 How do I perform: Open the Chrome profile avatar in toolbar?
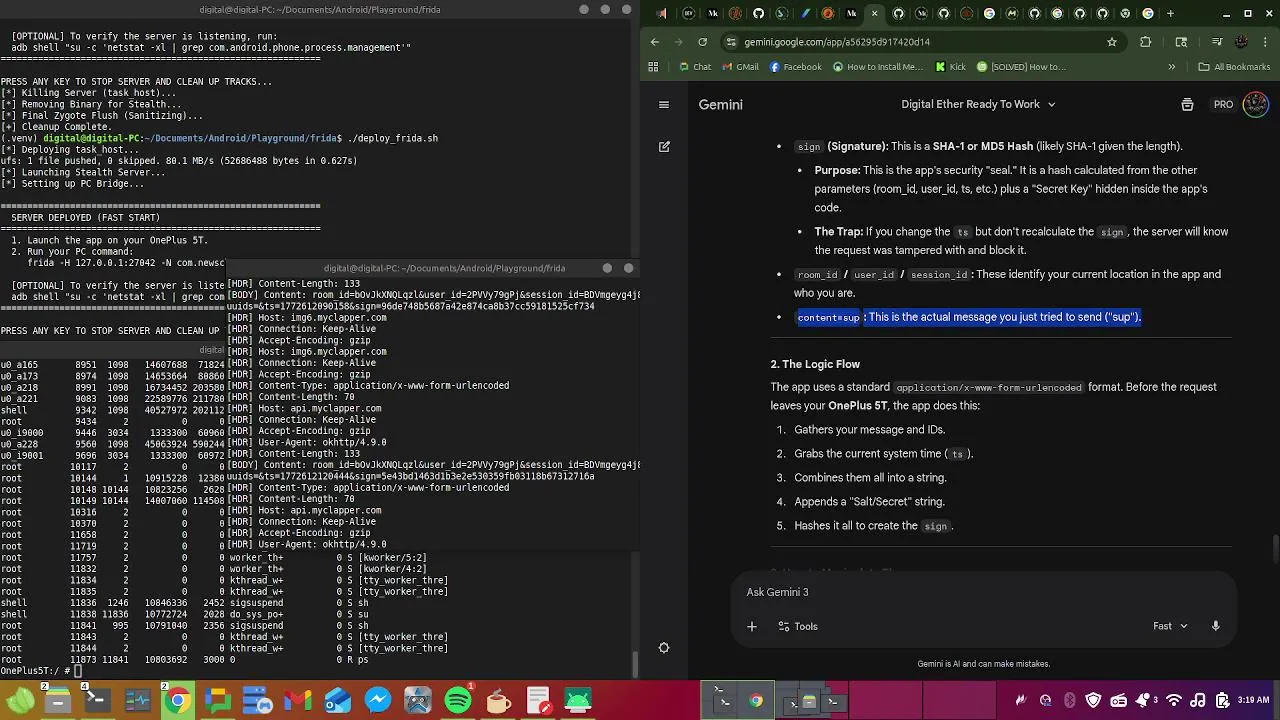(x=1242, y=42)
